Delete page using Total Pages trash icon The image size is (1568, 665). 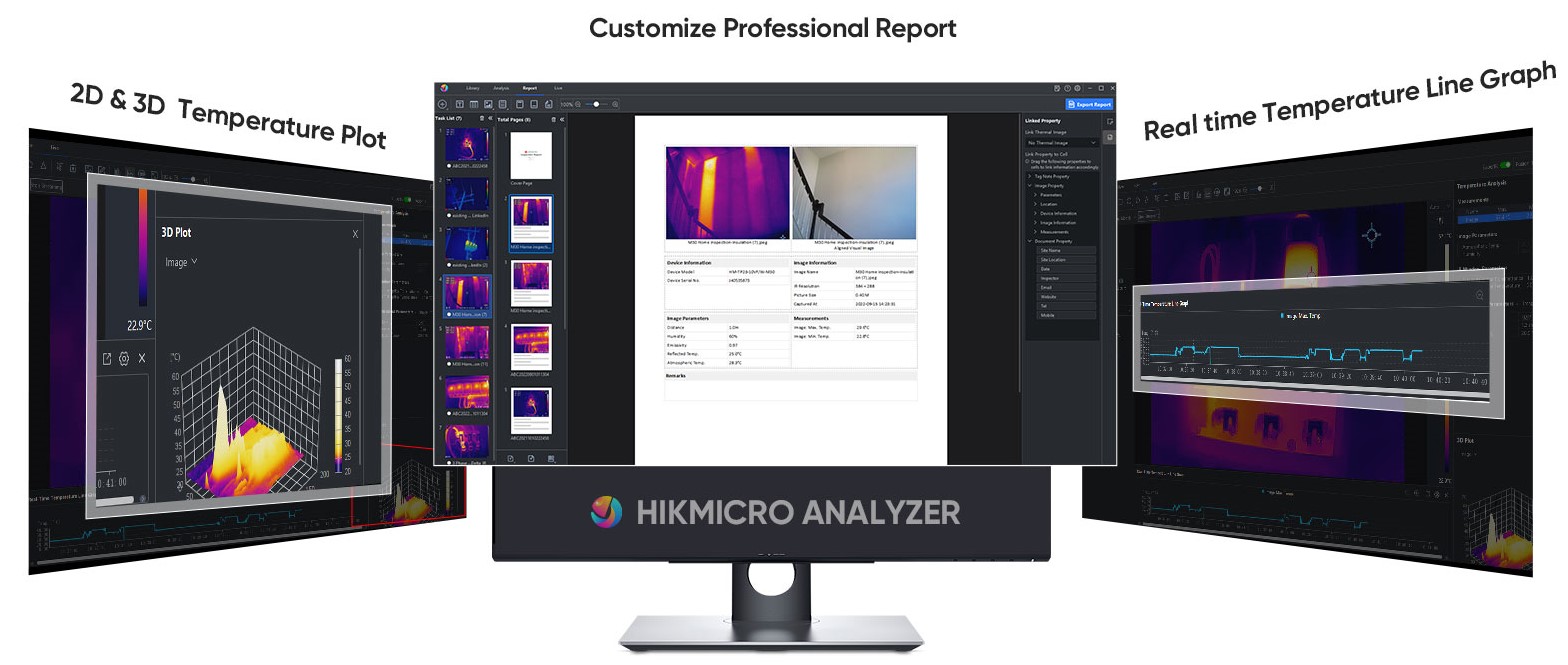(x=553, y=119)
